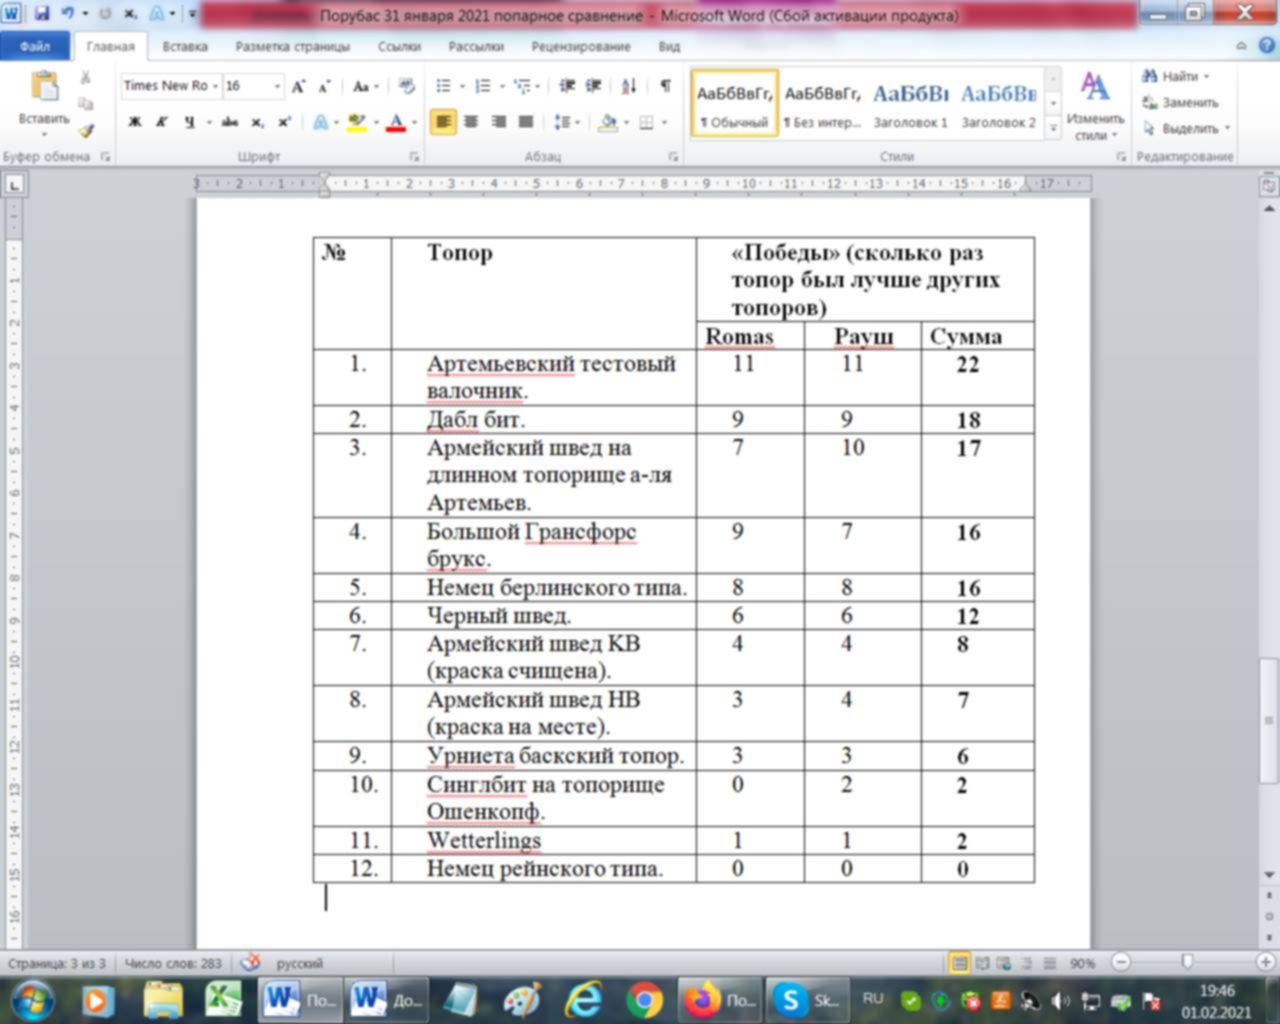Click the bulleted list icon
Viewport: 1280px width, 1024px height.
tap(444, 86)
